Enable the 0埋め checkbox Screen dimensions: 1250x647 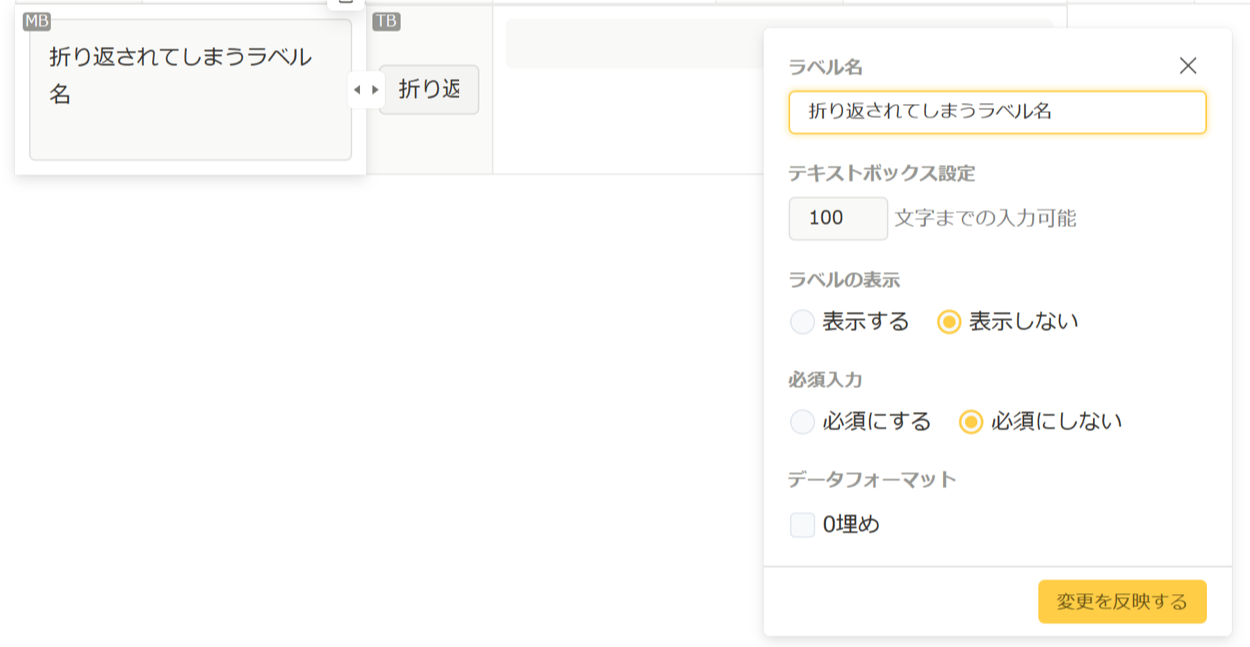802,525
